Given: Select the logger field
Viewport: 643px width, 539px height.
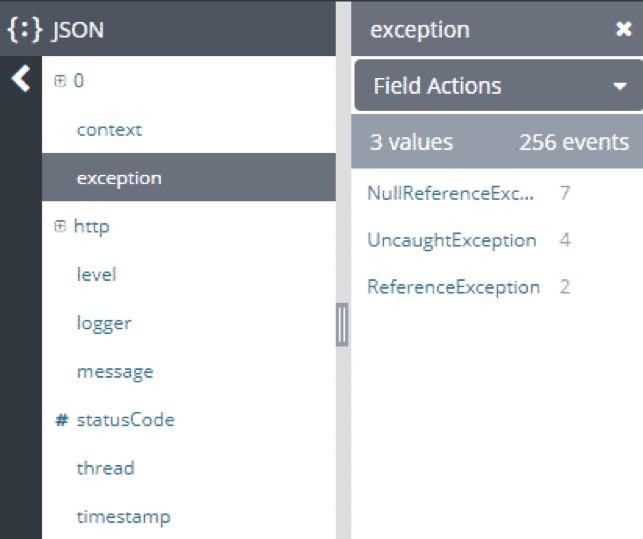Looking at the screenshot, I should 103,323.
